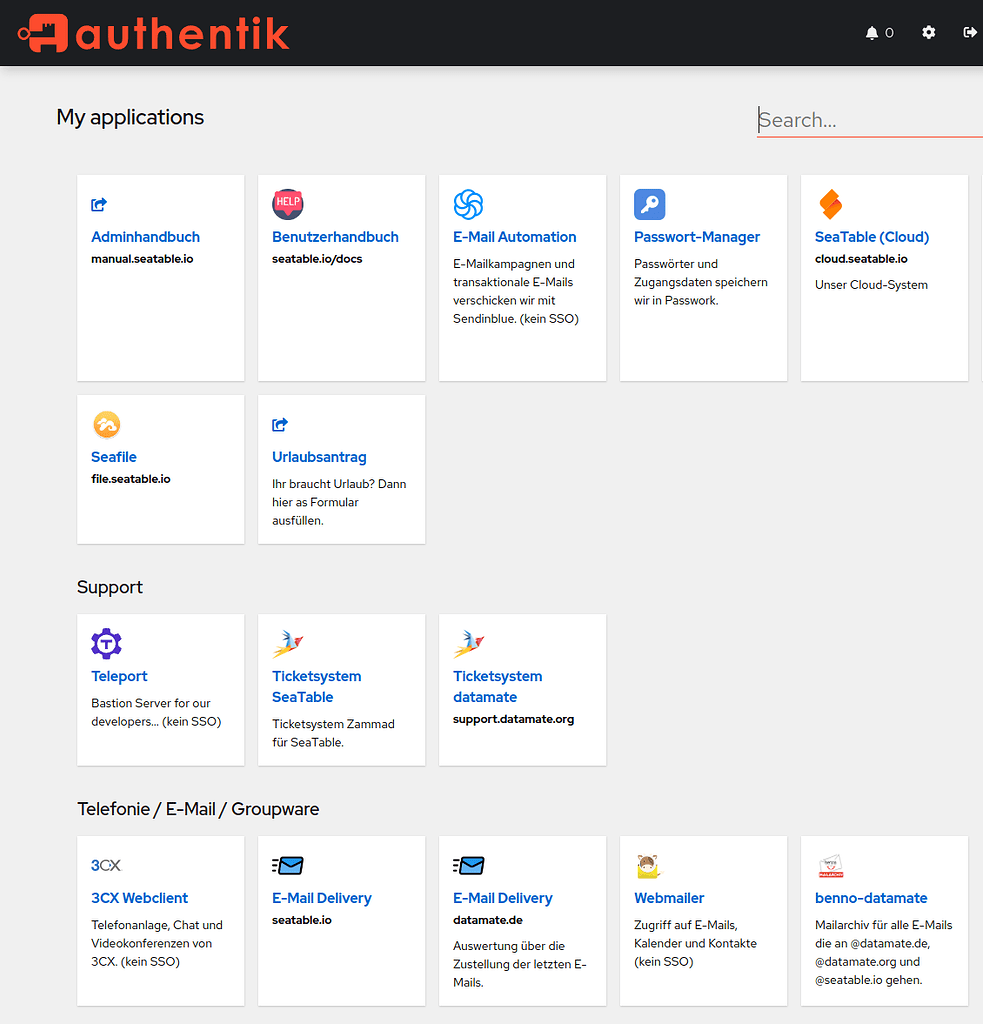Open Seafile via its cloud icon

click(107, 424)
